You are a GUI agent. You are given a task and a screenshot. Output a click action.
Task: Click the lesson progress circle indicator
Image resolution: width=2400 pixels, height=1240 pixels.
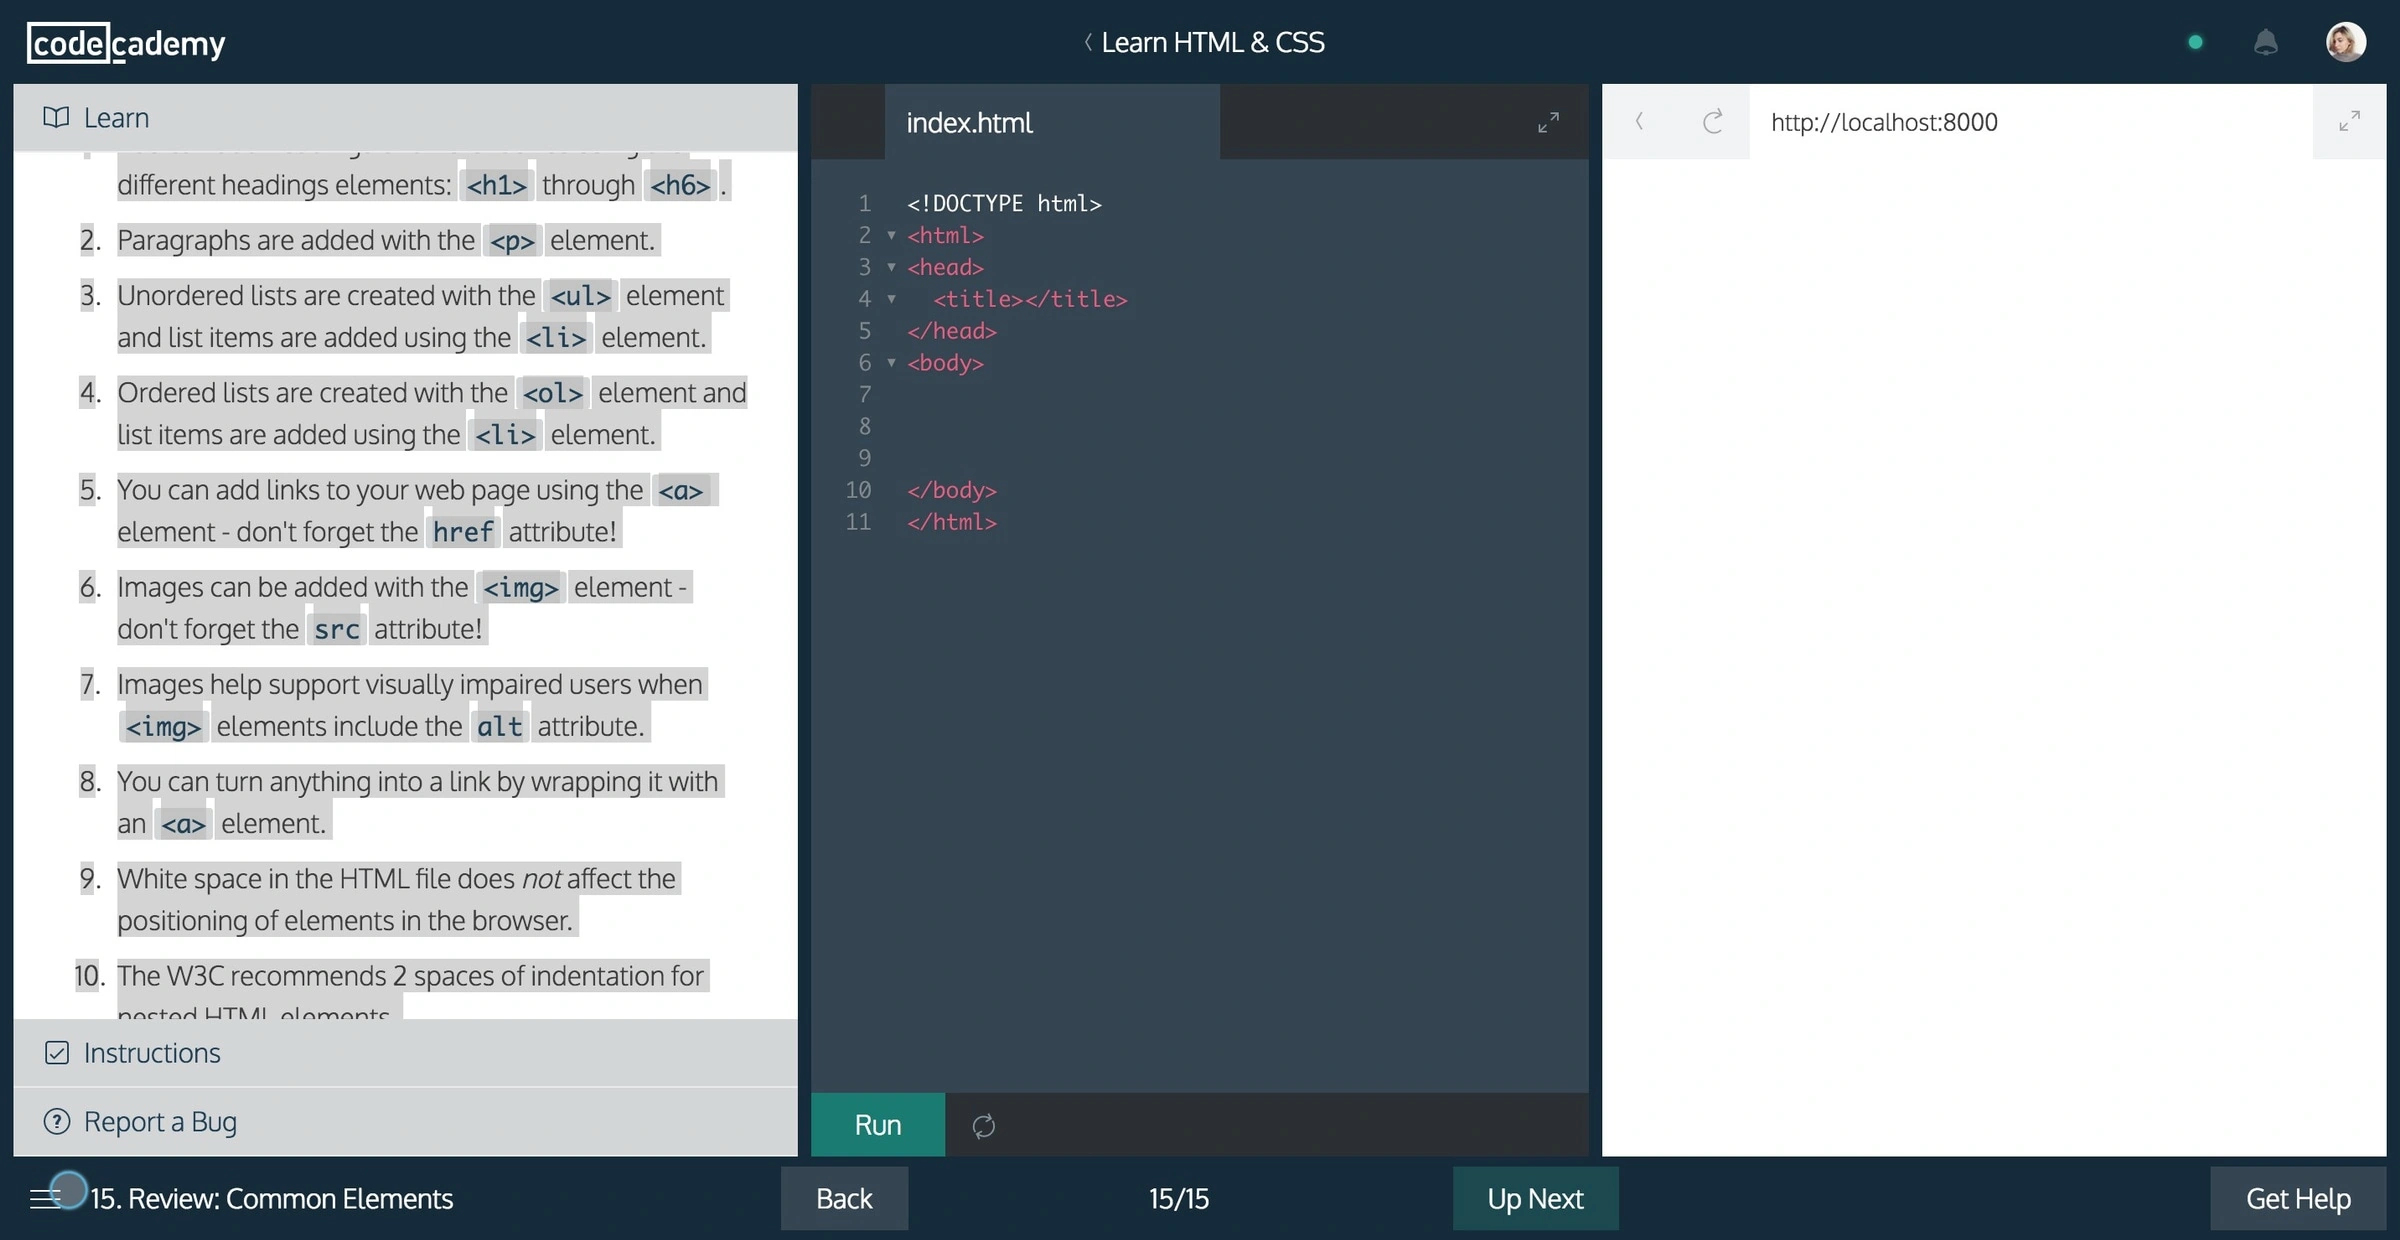[x=68, y=1192]
